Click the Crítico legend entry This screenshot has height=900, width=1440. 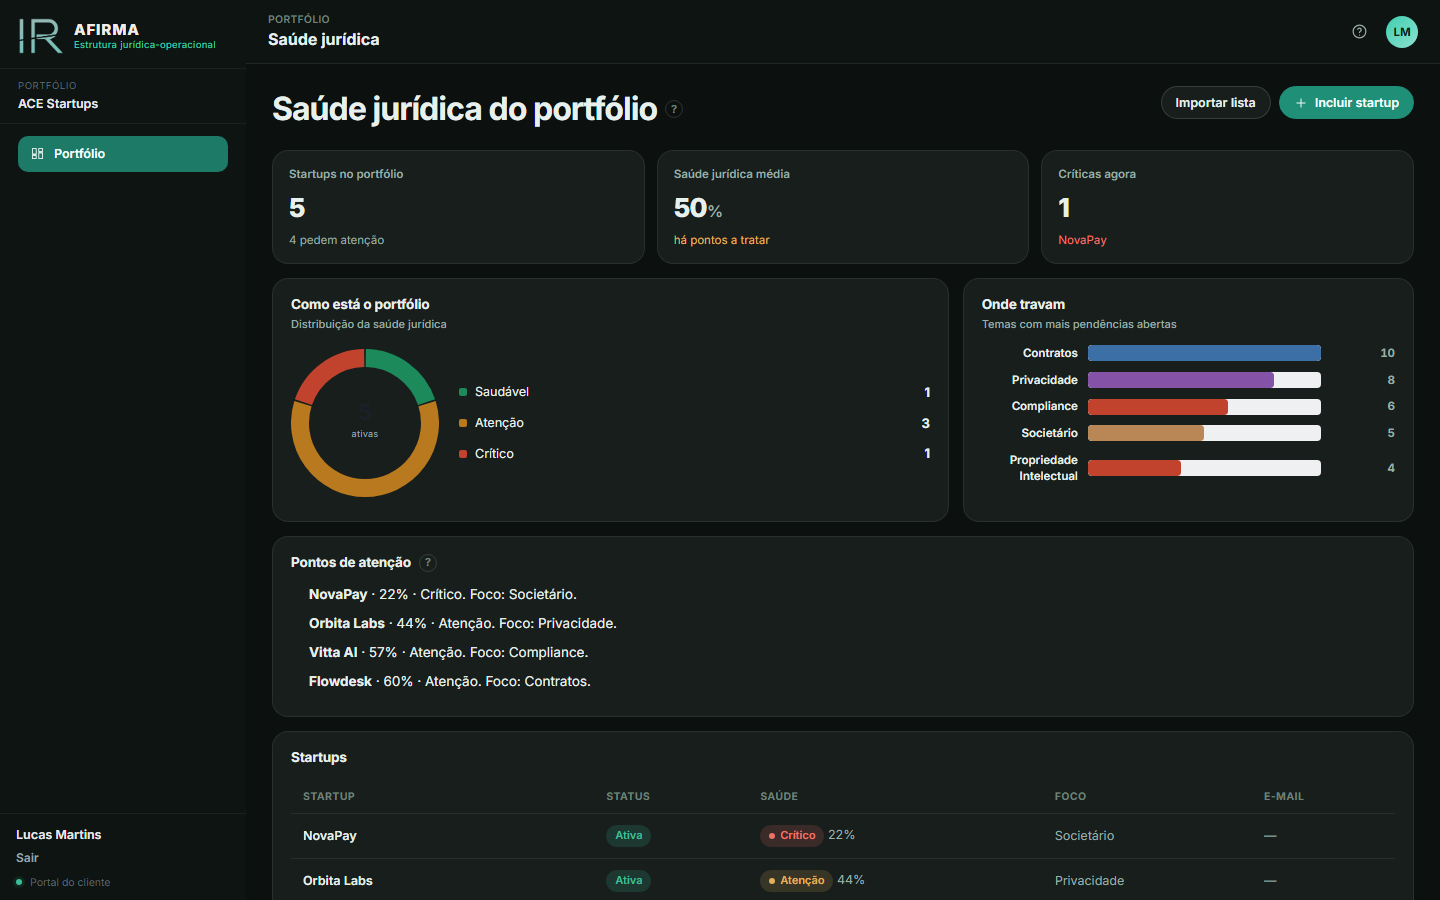[694, 454]
